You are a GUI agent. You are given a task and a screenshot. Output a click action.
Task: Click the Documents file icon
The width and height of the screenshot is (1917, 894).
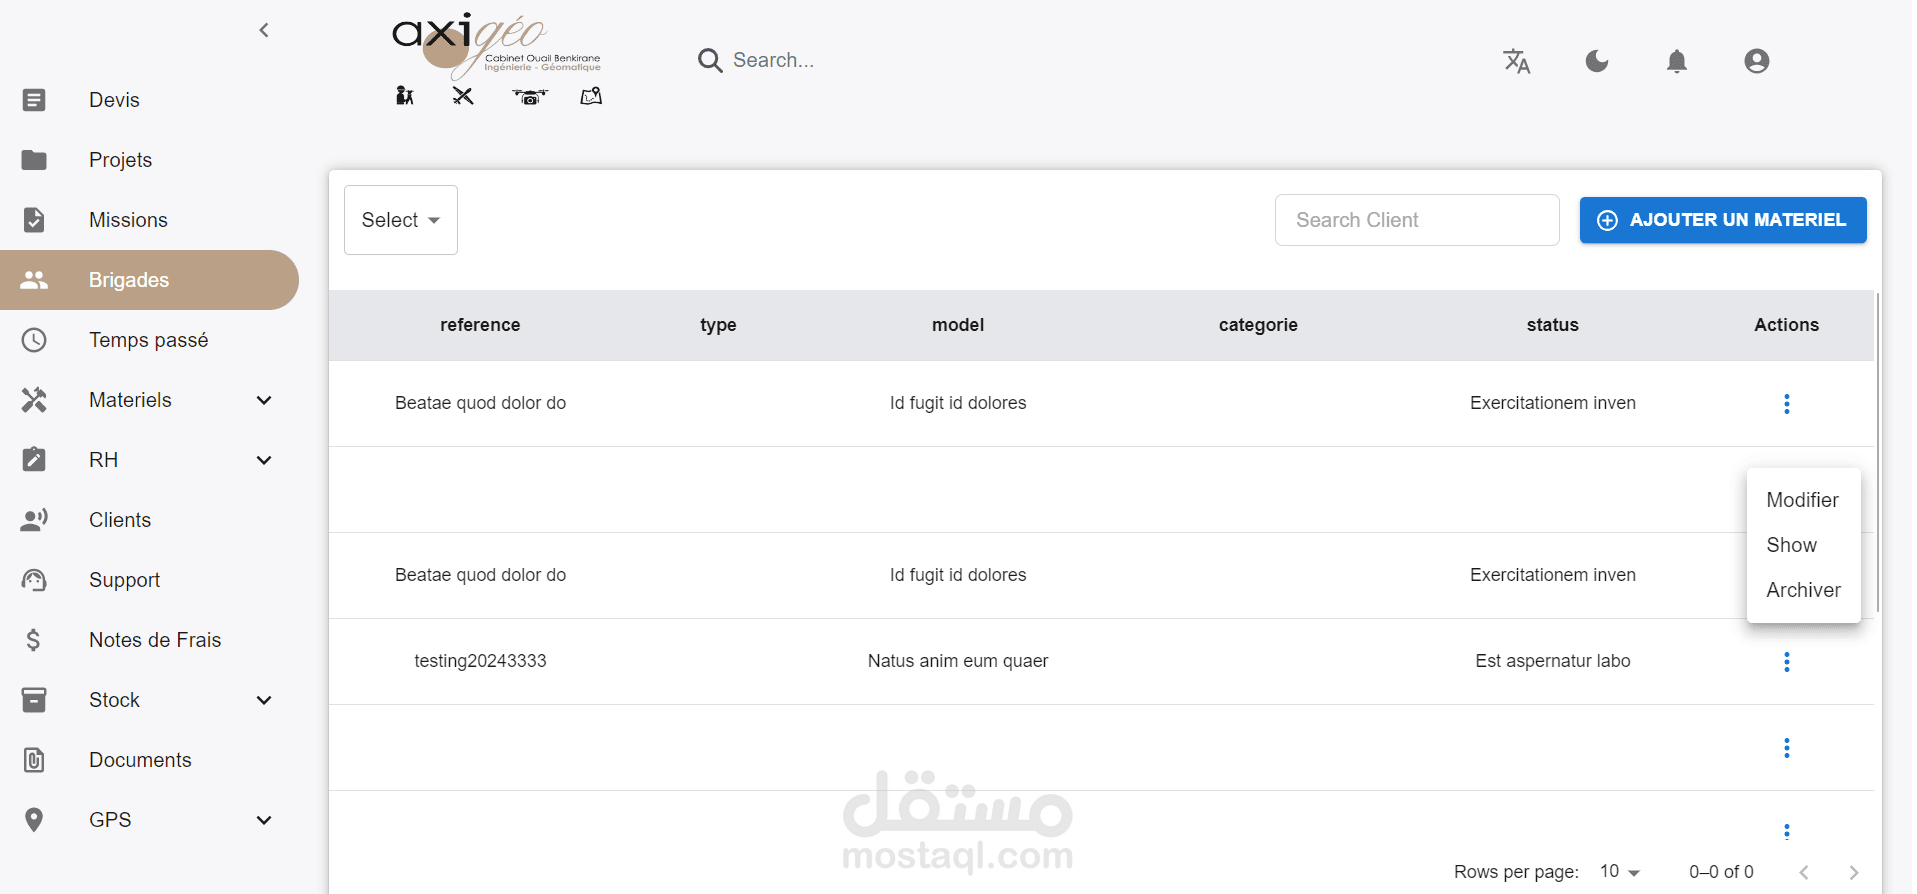pyautogui.click(x=34, y=760)
